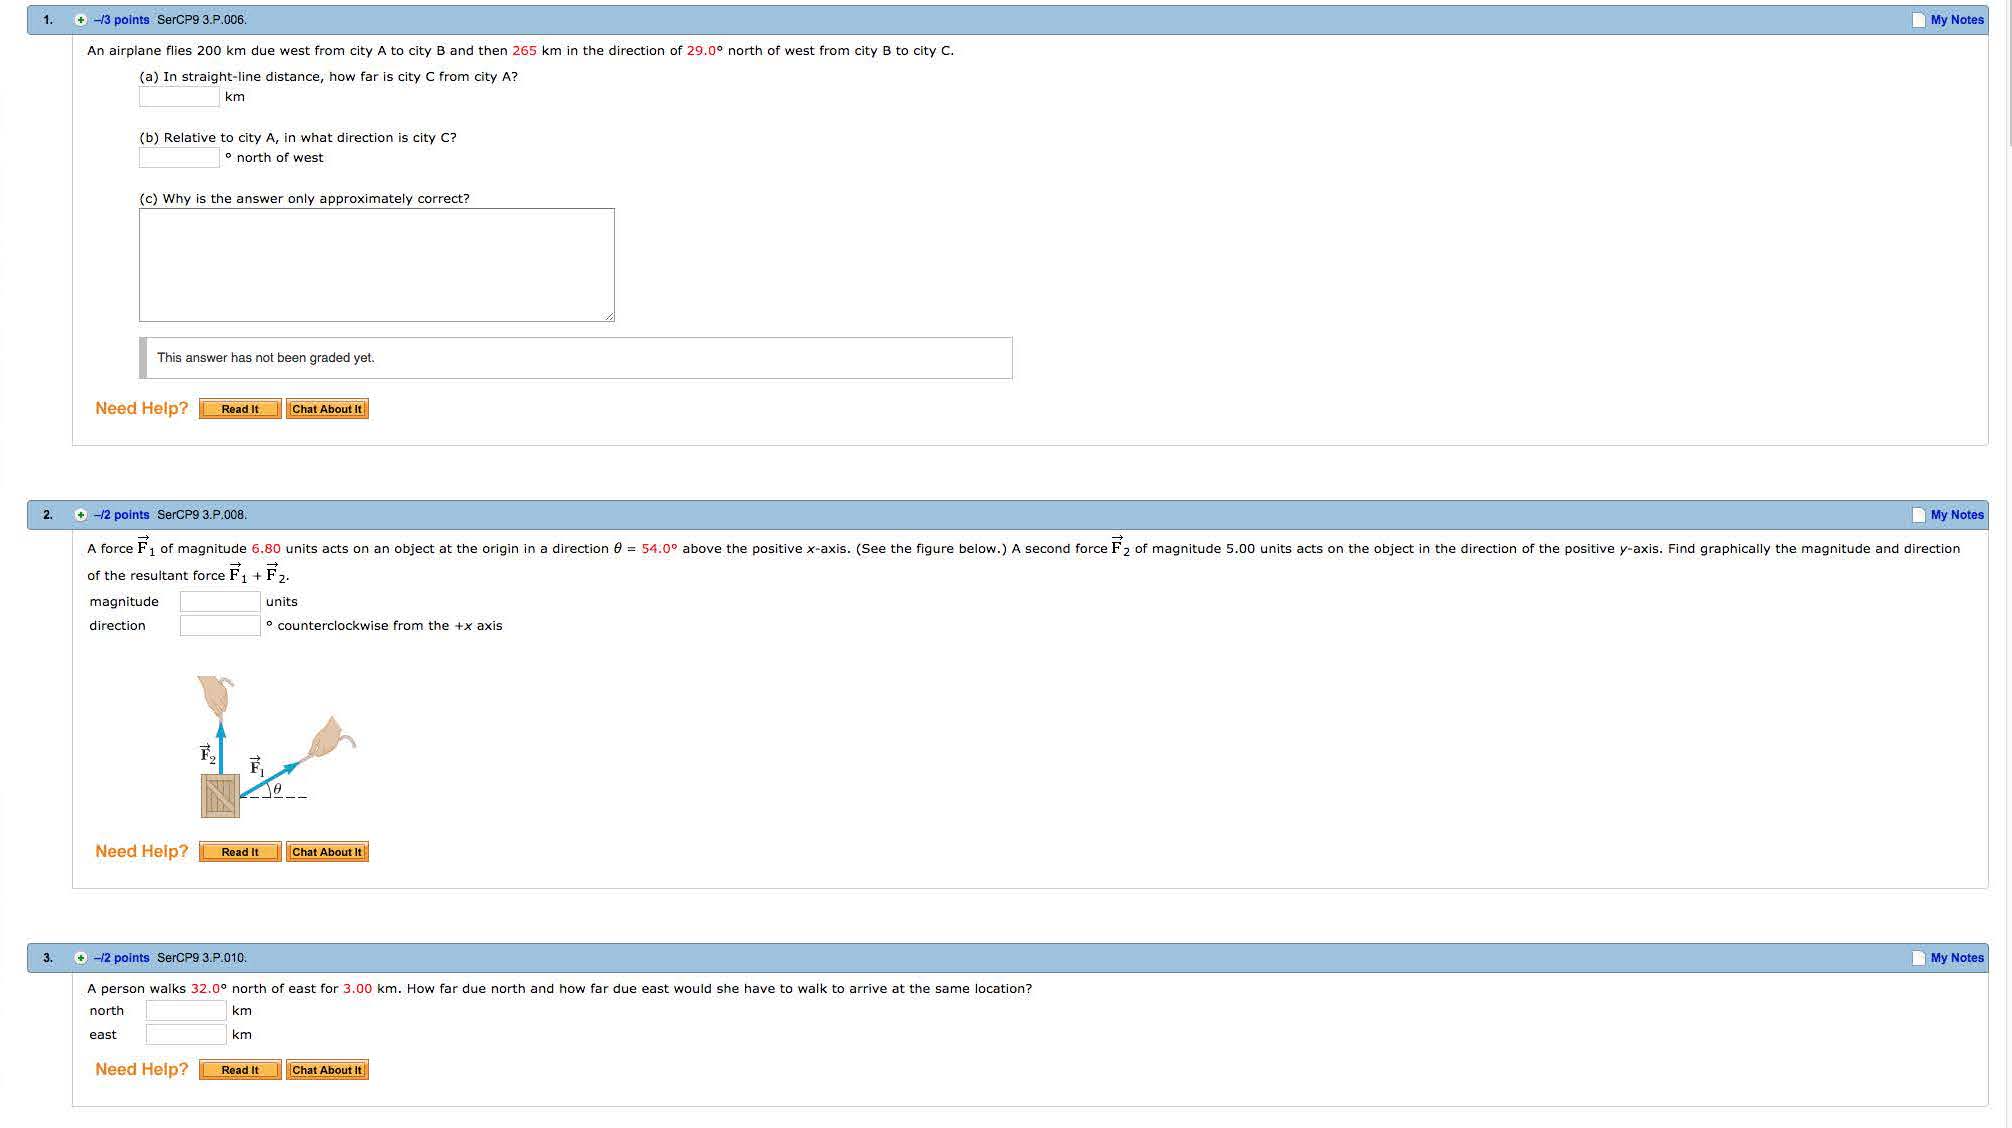The height and width of the screenshot is (1128, 2012).
Task: Expand points details for question 3
Action: 81,958
